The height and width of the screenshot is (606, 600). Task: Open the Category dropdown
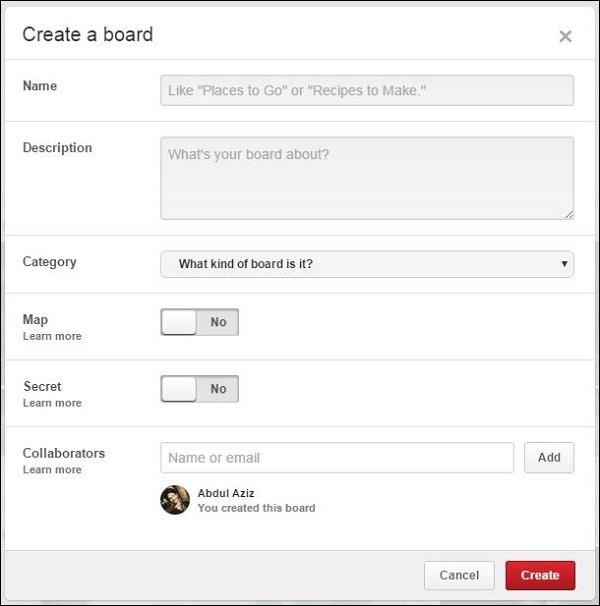click(x=367, y=264)
